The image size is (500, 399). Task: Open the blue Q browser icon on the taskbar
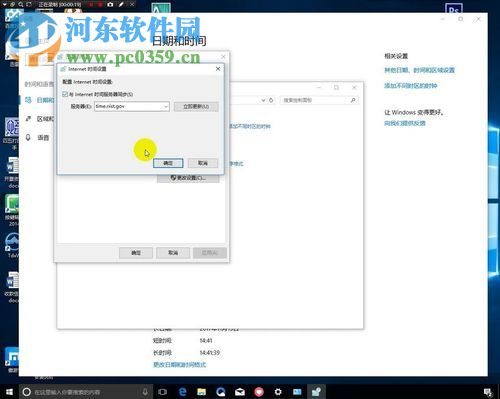(221, 392)
